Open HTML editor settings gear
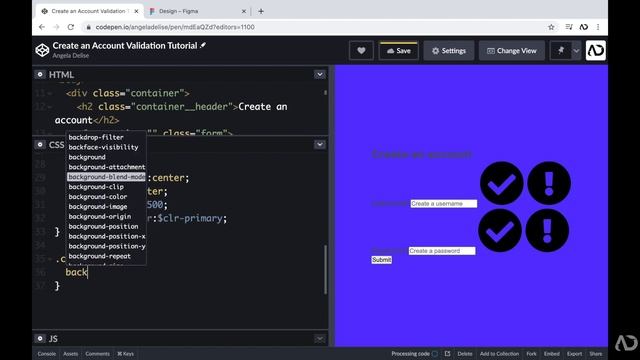 [x=40, y=75]
